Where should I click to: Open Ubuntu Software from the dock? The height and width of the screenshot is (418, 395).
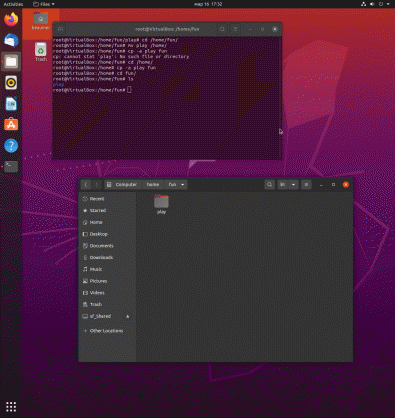click(11, 125)
